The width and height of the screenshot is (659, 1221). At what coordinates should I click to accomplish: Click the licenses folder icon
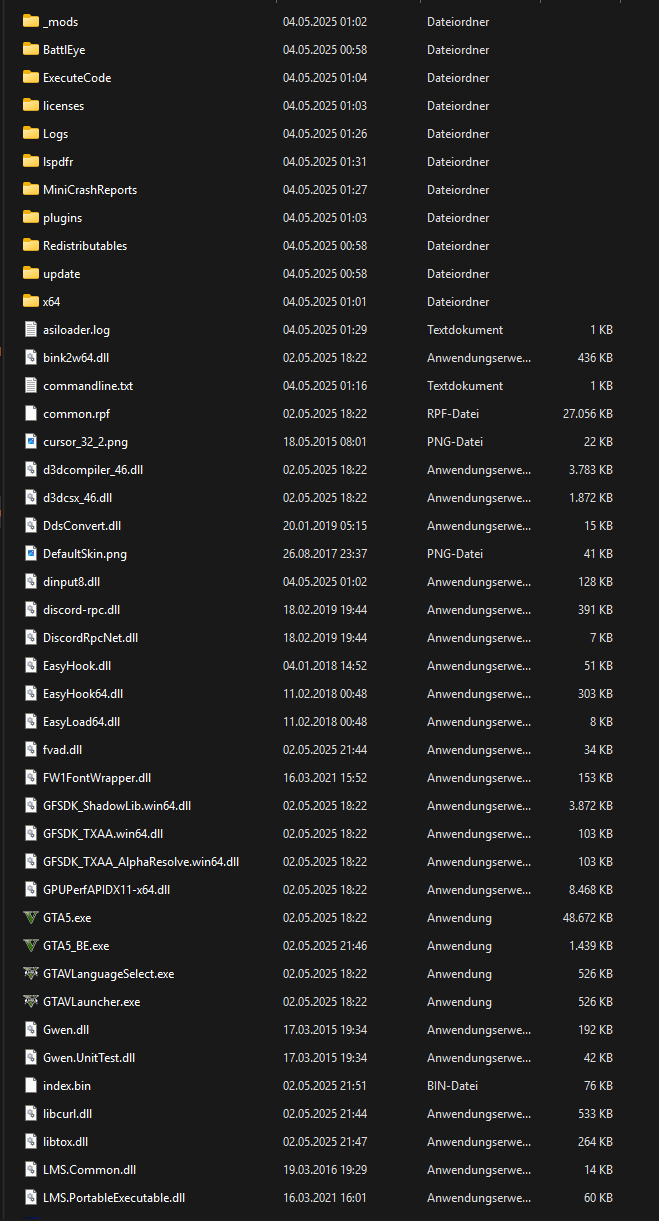(30, 105)
